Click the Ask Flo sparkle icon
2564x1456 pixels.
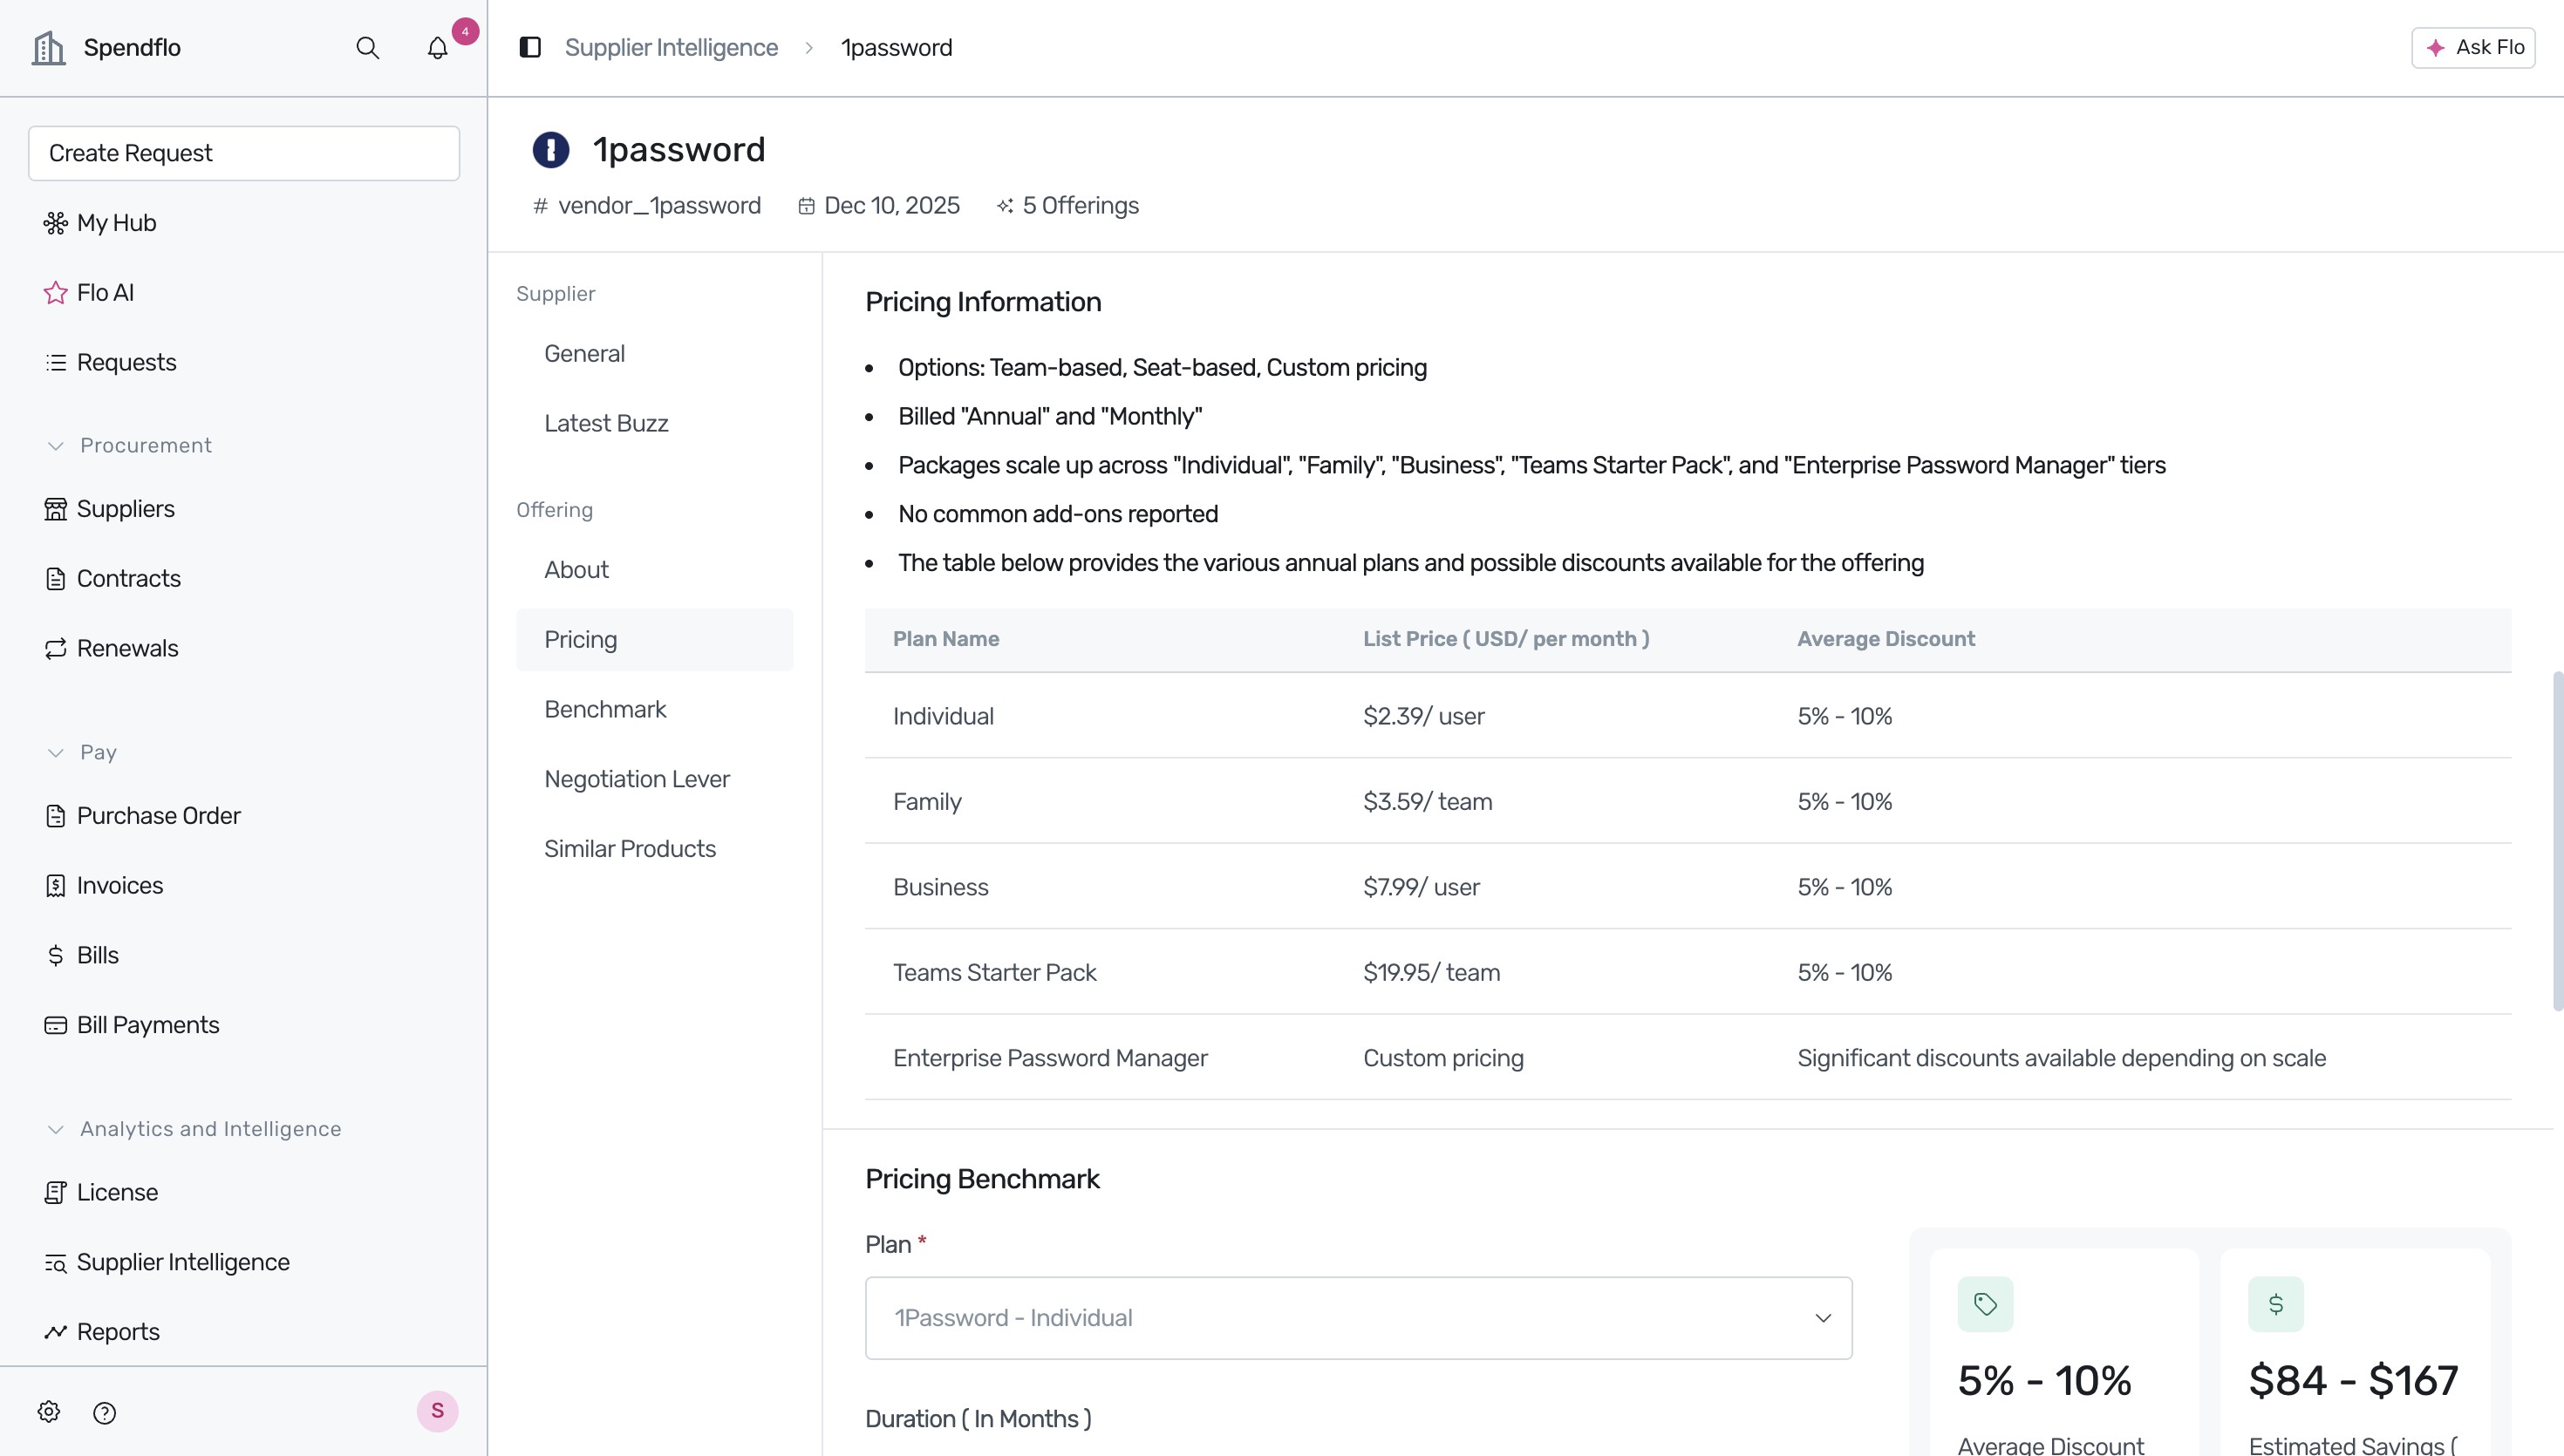click(2435, 48)
